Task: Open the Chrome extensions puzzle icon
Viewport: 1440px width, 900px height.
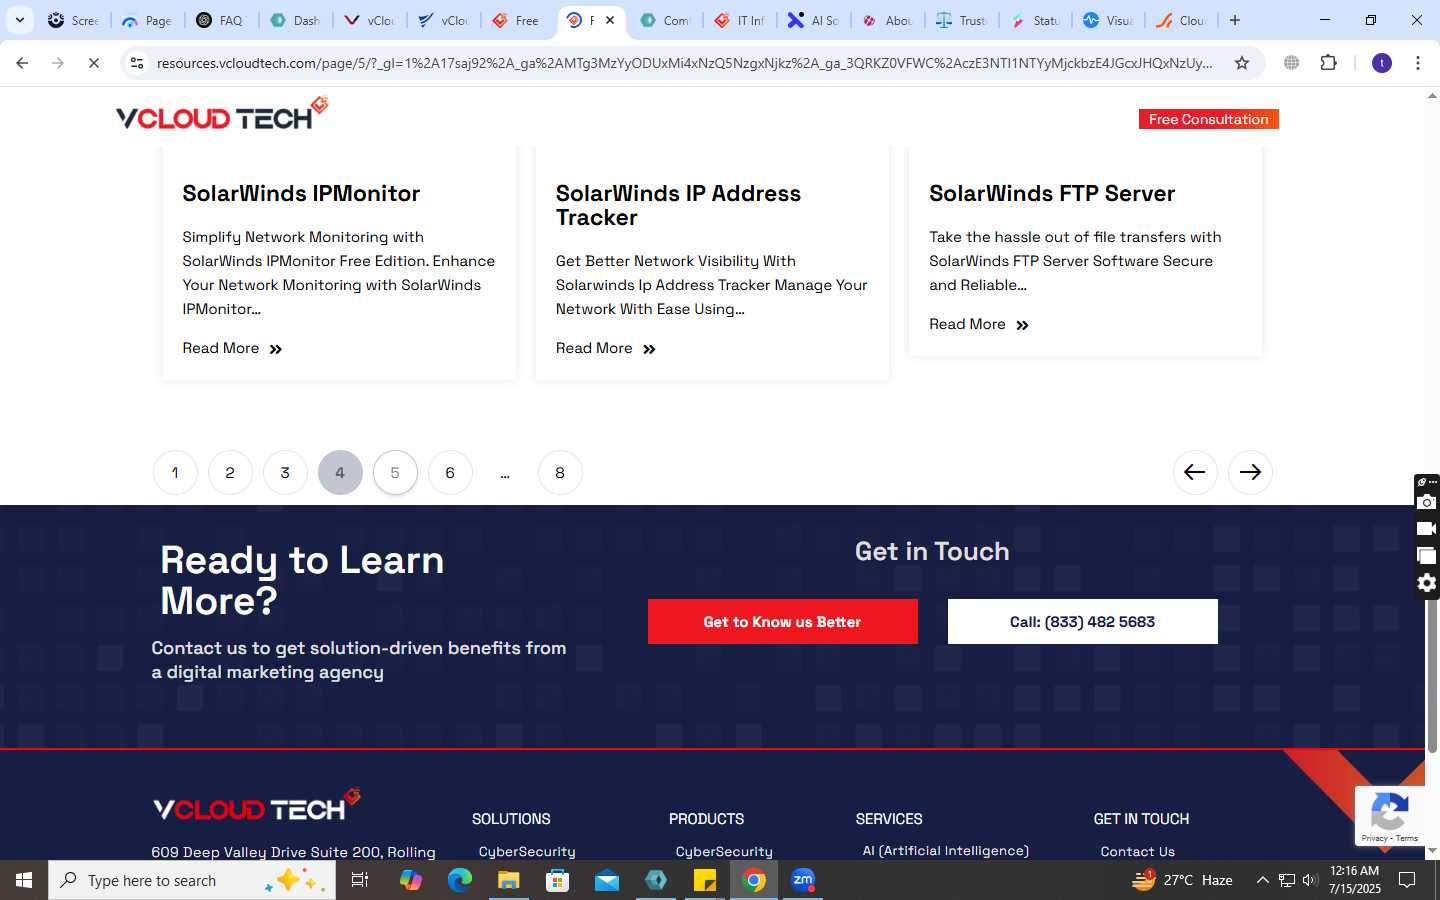Action: (x=1328, y=63)
